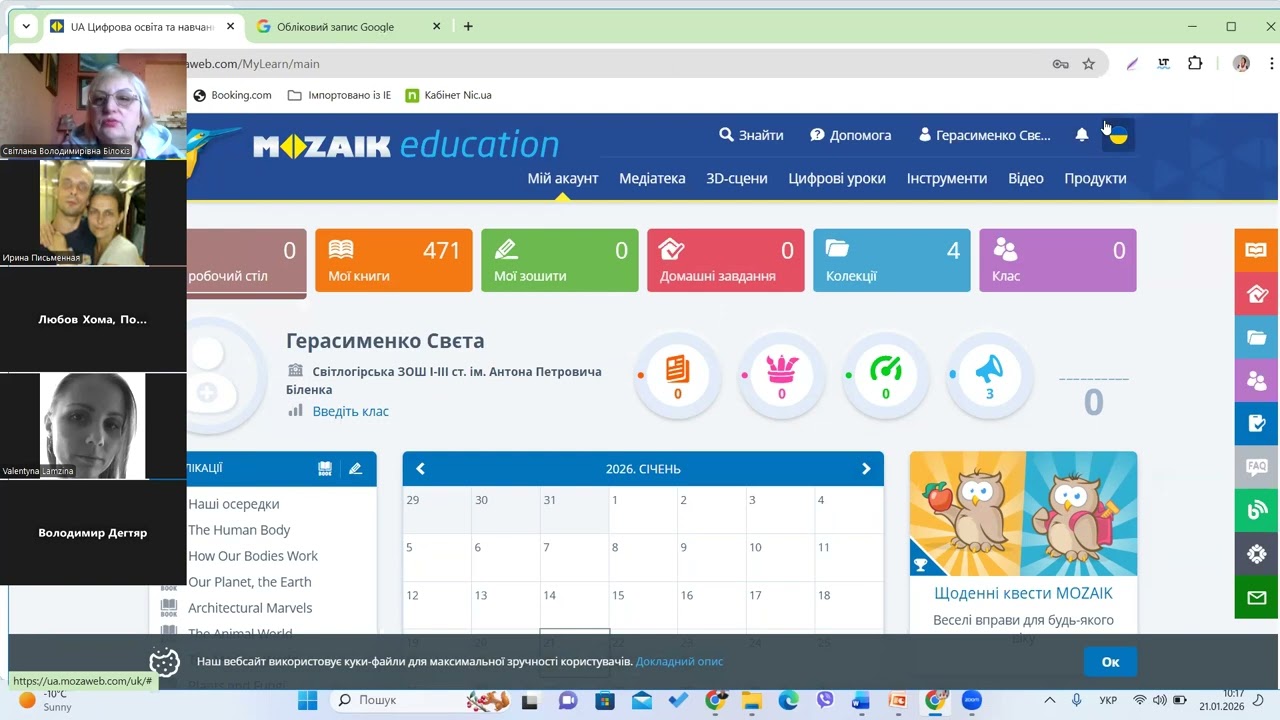Click the Щоденні квести MOZAIK owl thumbnail
This screenshot has height=720, width=1280.
(x=1023, y=514)
